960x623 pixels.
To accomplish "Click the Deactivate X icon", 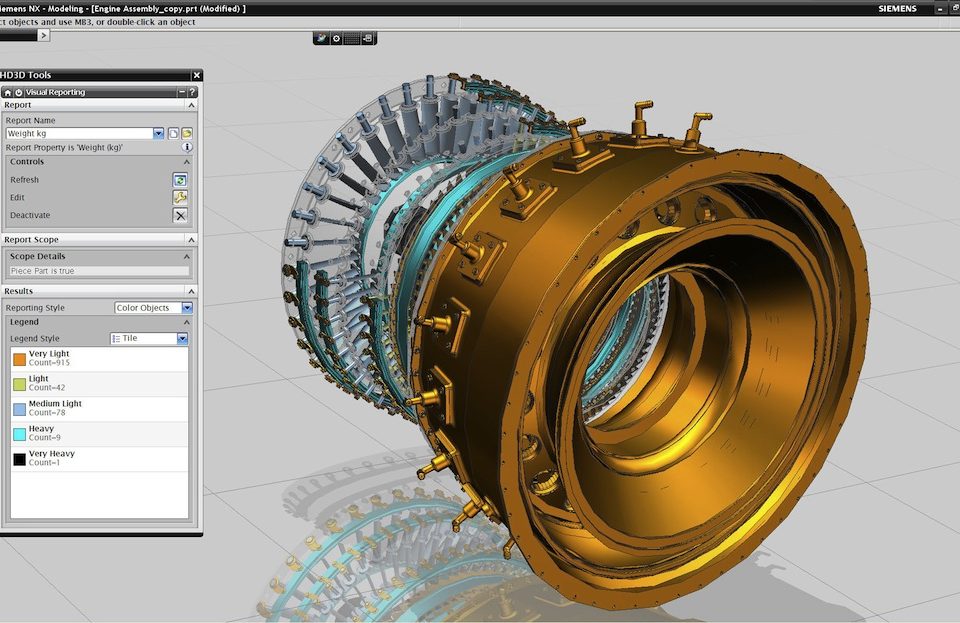I will tap(180, 215).
